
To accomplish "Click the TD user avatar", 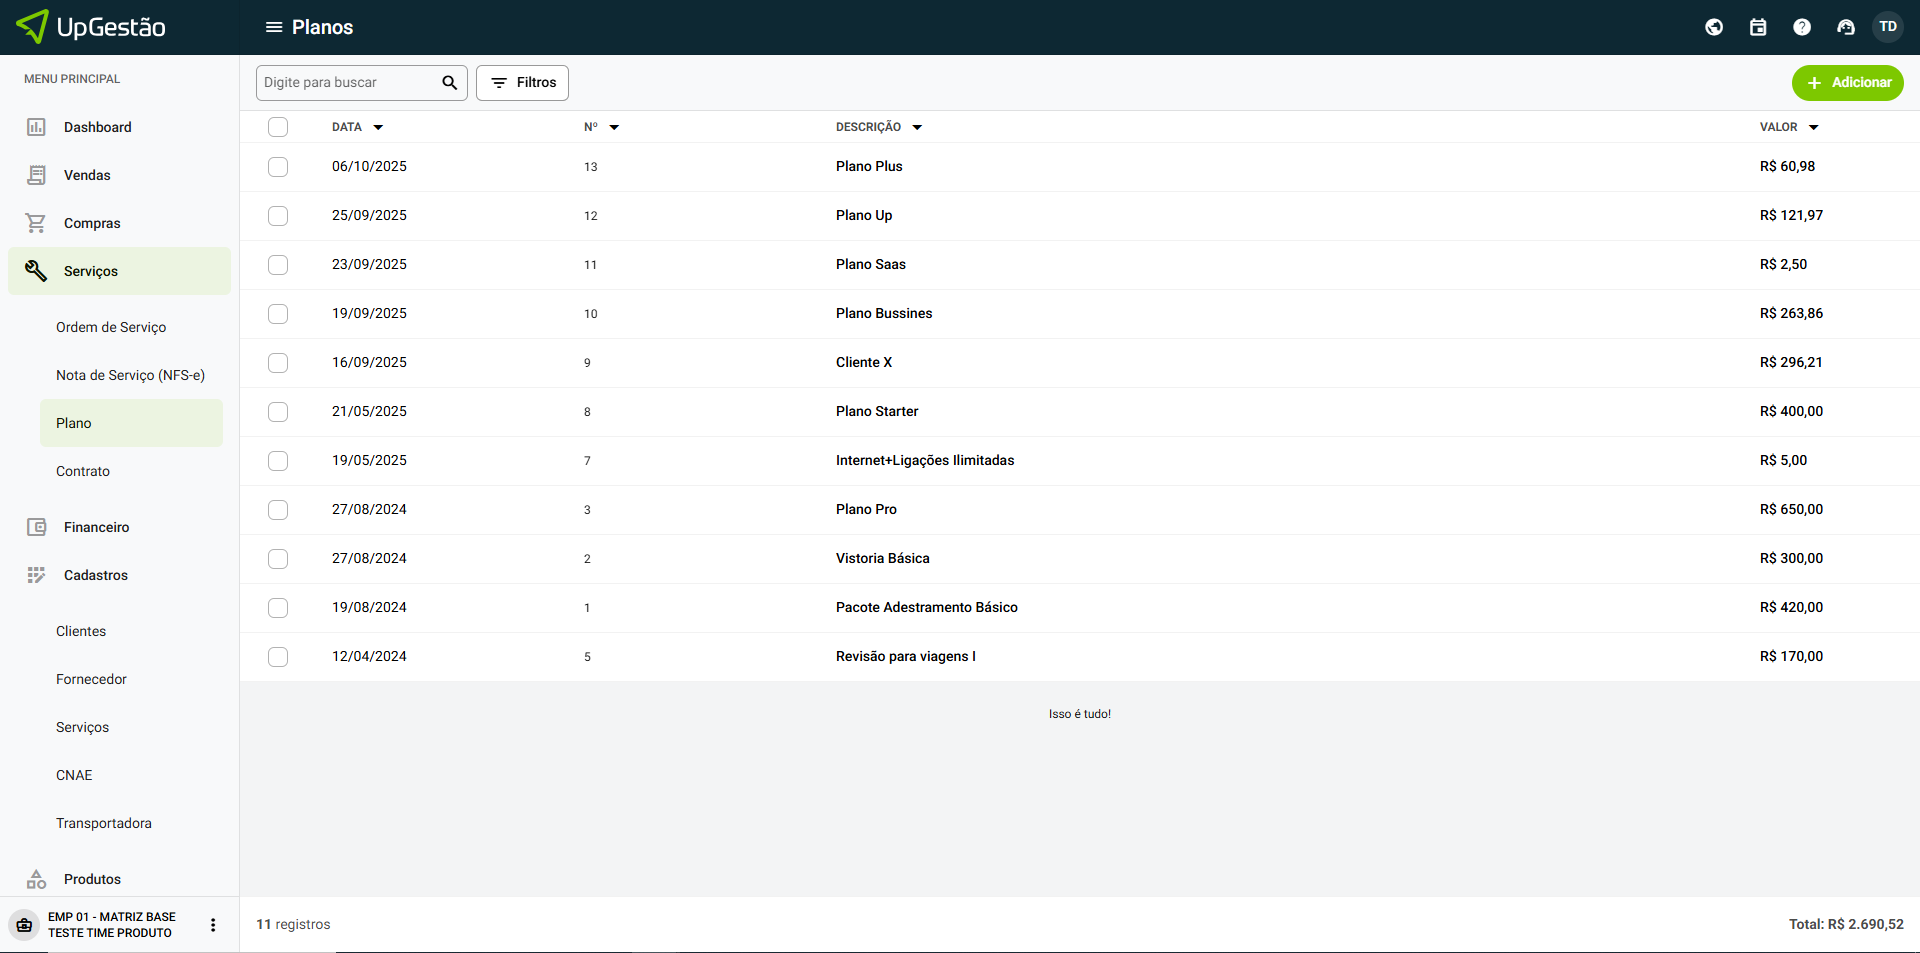I will click(x=1888, y=27).
